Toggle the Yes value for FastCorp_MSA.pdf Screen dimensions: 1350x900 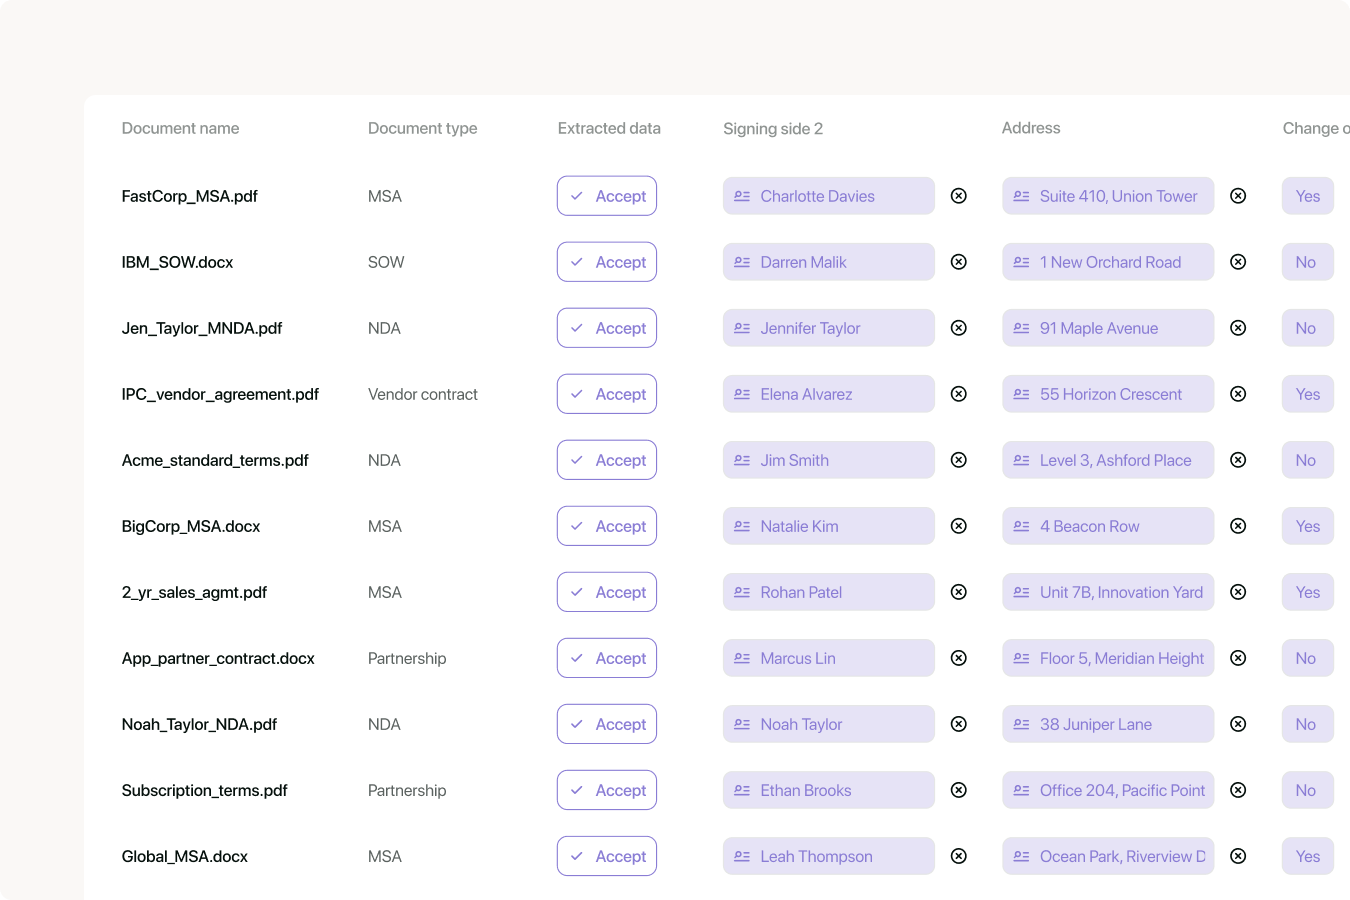click(x=1307, y=196)
